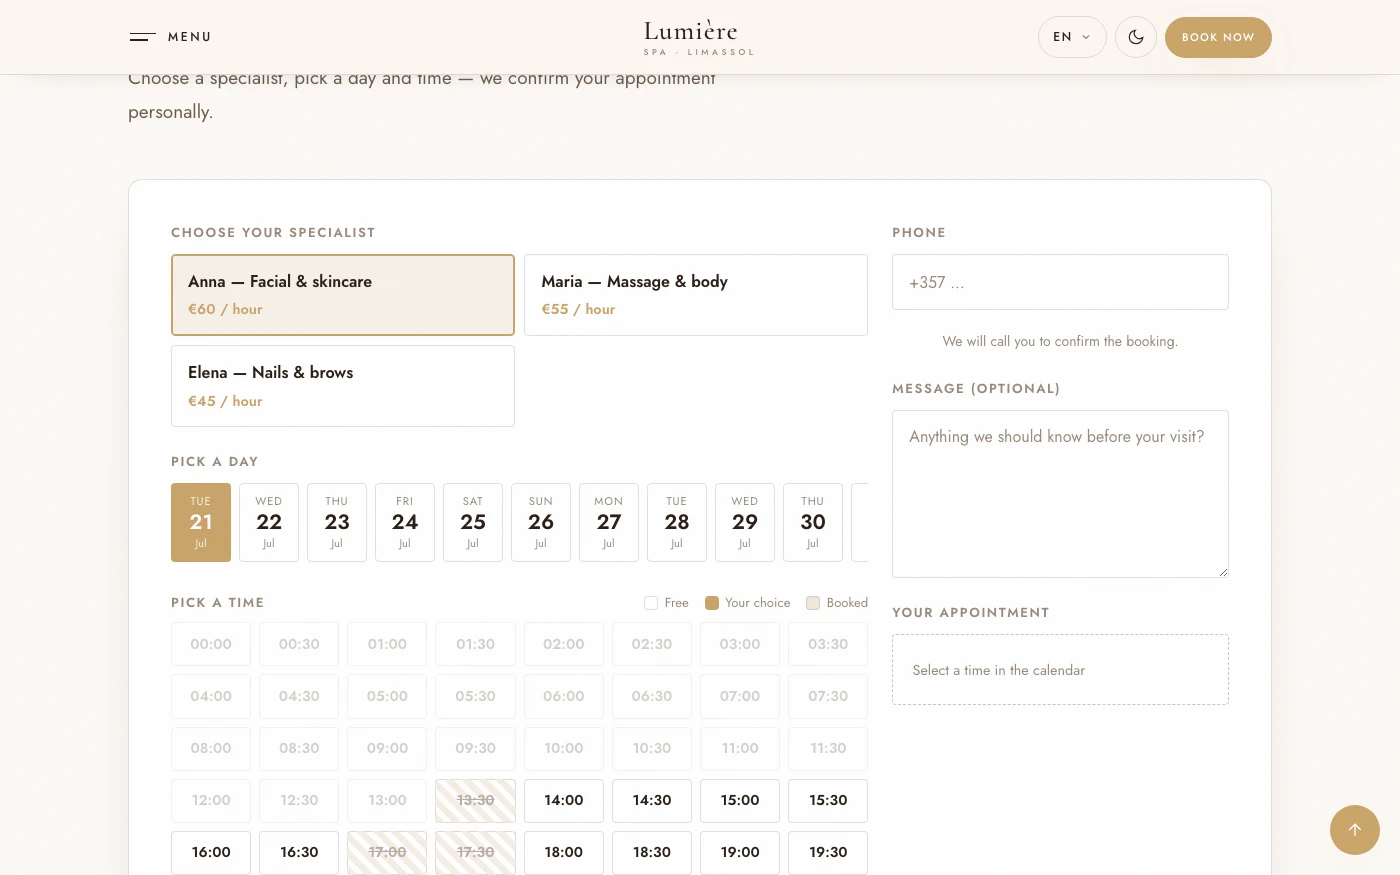The image size is (1400, 875).
Task: Toggle dark mode moon icon
Action: pos(1136,37)
